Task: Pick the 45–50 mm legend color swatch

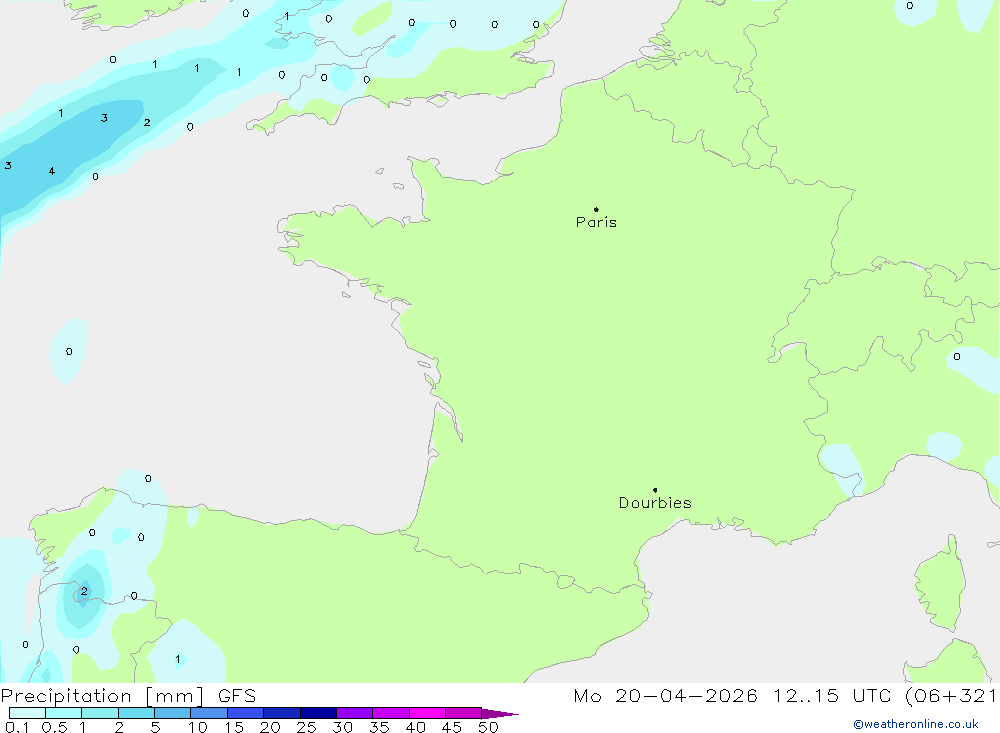Action: [x=463, y=713]
